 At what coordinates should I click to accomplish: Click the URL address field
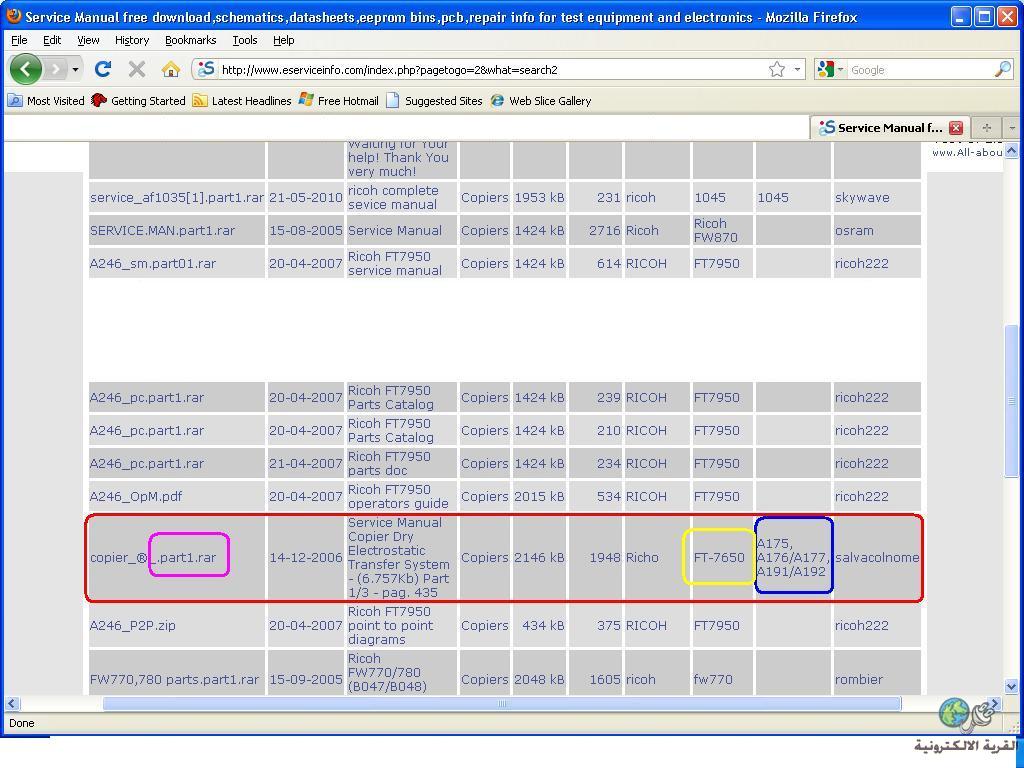coord(491,70)
